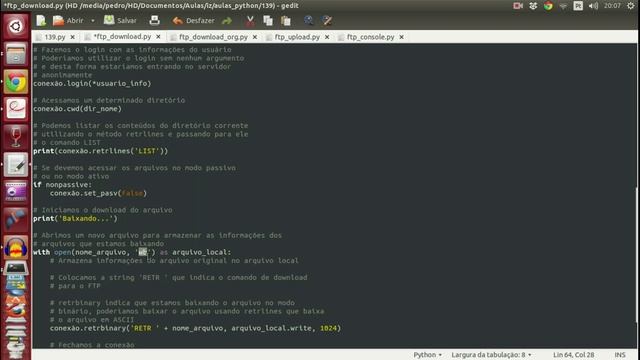This screenshot has width=640, height=360.
Task: Close the 139.py tab
Action: tap(73, 37)
